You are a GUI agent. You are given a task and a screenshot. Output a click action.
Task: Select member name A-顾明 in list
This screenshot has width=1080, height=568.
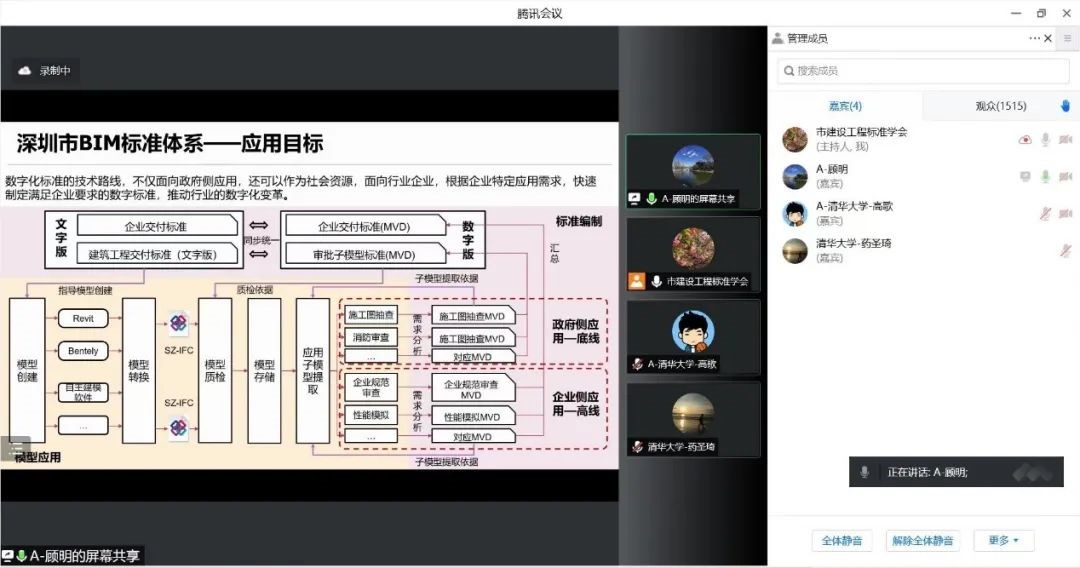[831, 169]
